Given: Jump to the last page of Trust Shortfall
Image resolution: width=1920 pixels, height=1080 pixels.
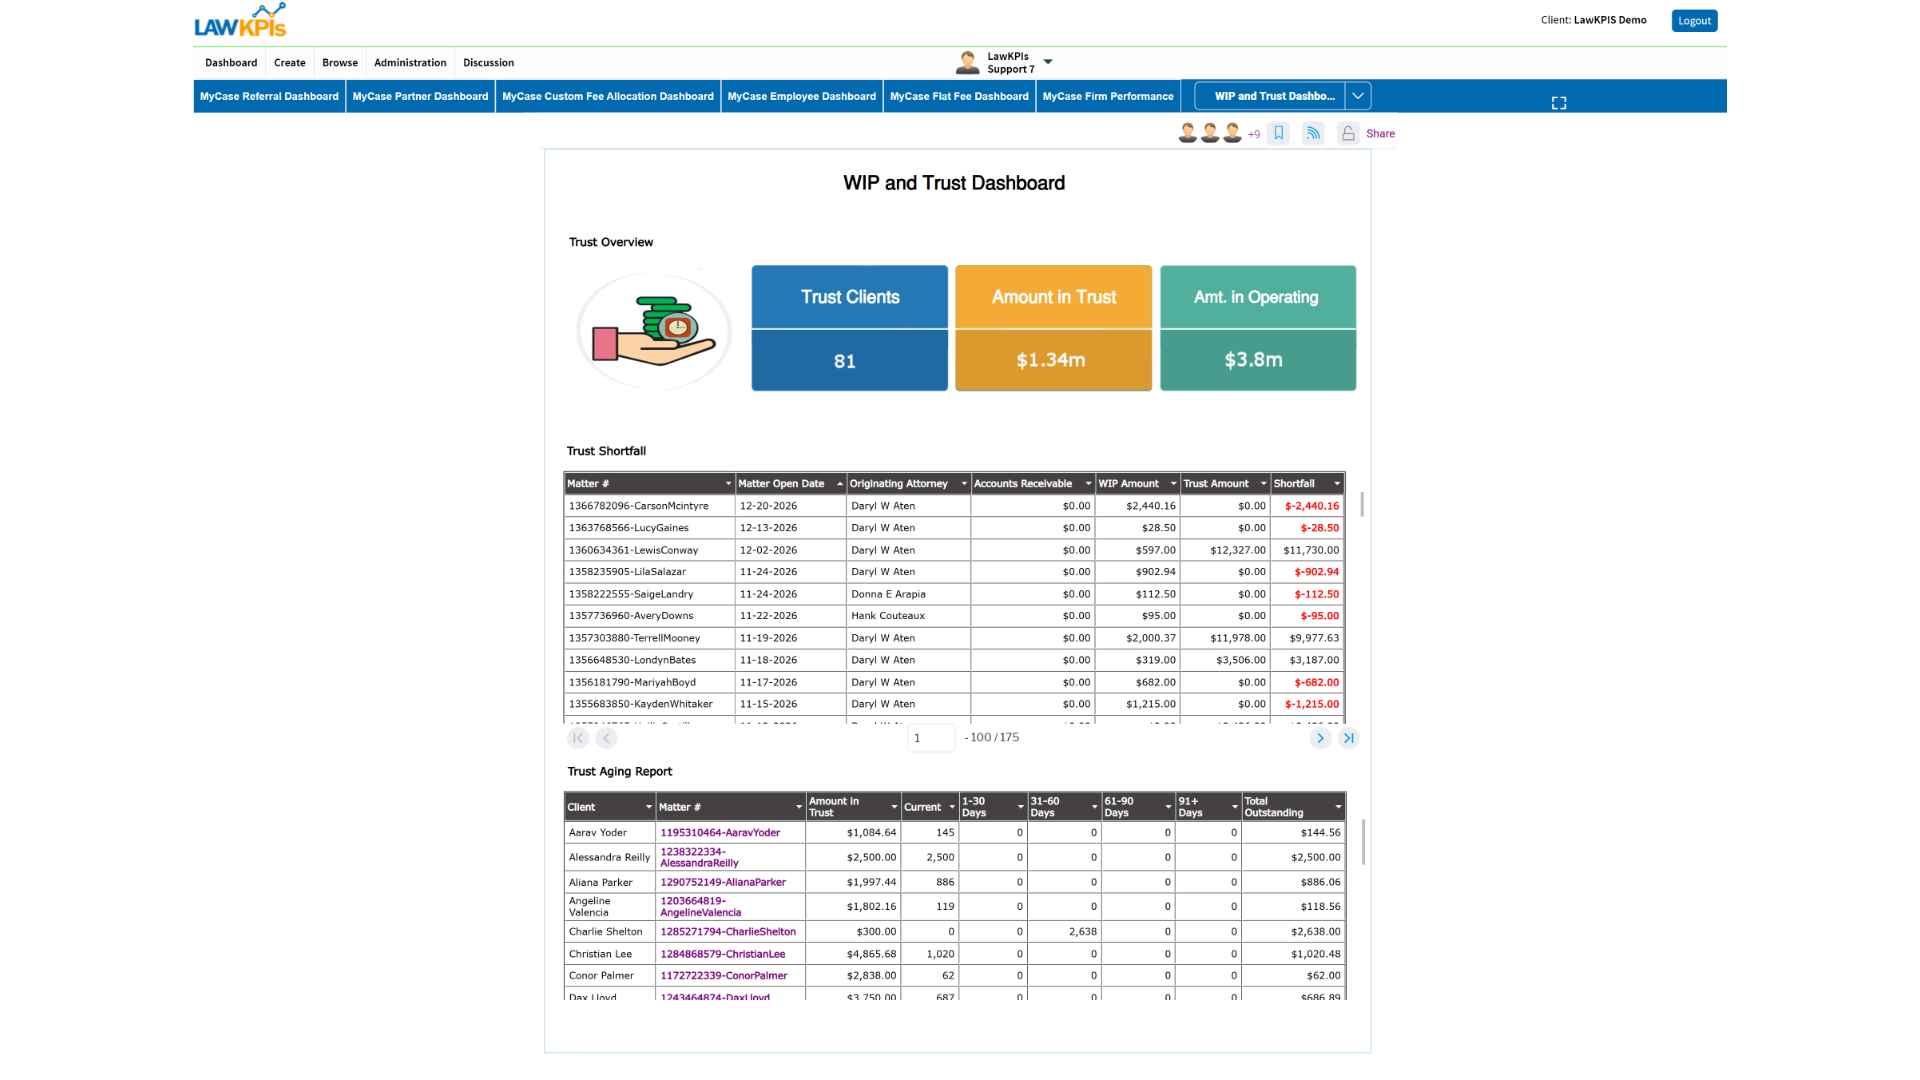Looking at the screenshot, I should pyautogui.click(x=1349, y=738).
